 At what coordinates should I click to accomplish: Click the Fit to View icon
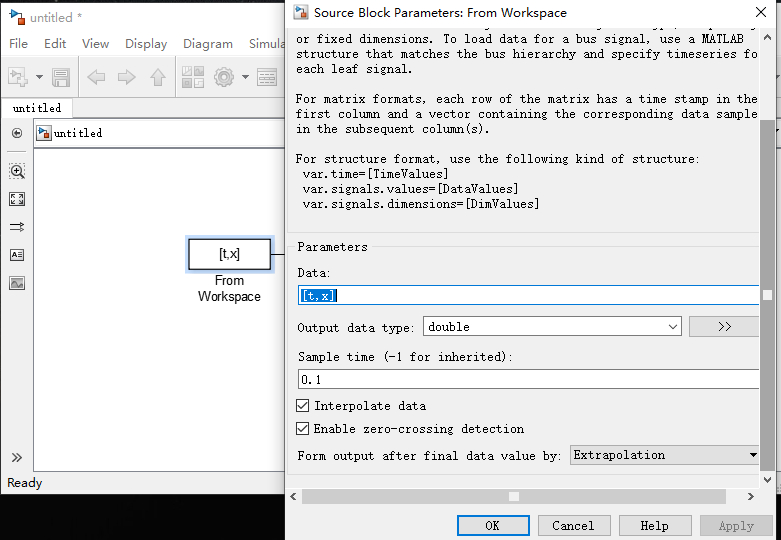point(17,199)
